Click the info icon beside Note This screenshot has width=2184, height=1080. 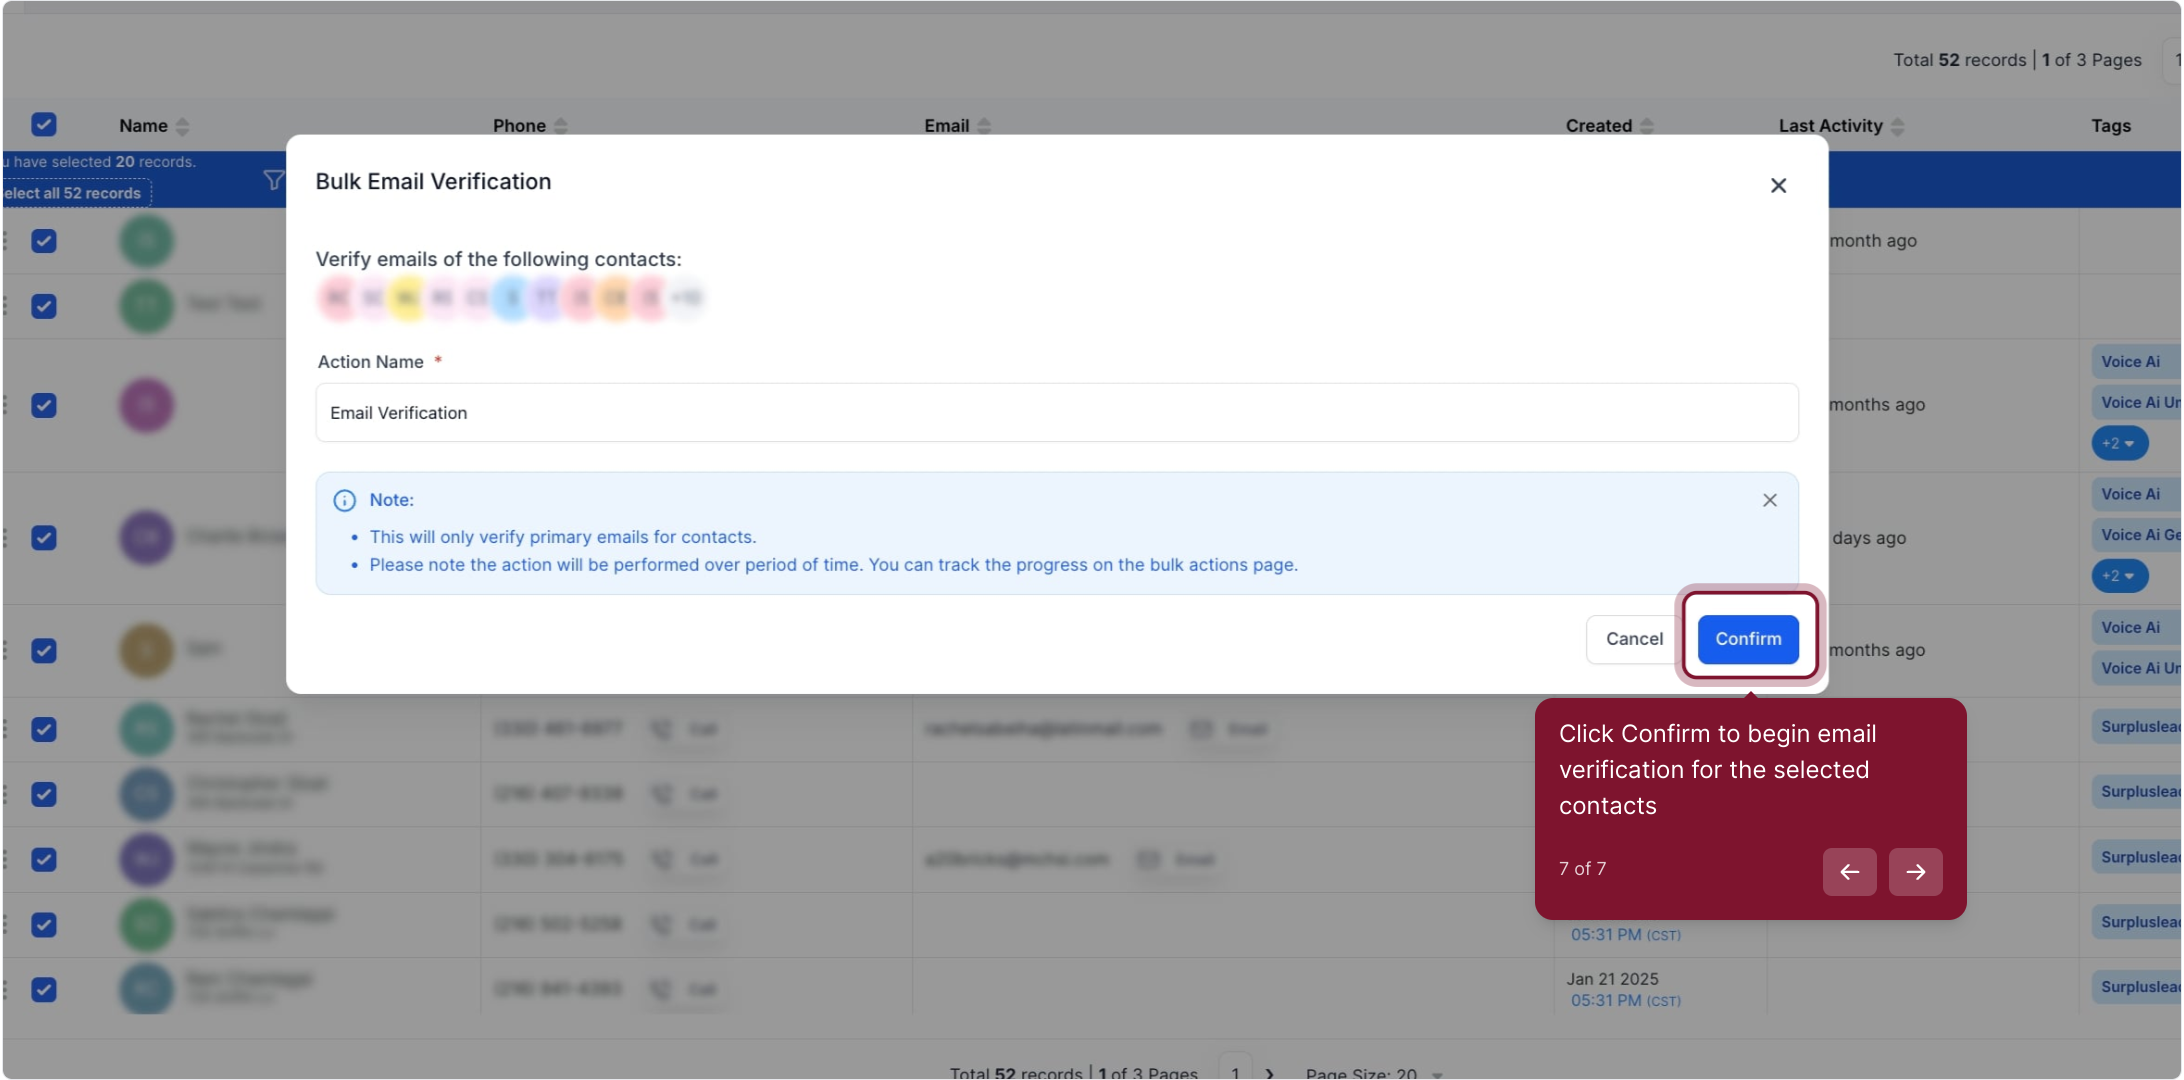pos(344,500)
